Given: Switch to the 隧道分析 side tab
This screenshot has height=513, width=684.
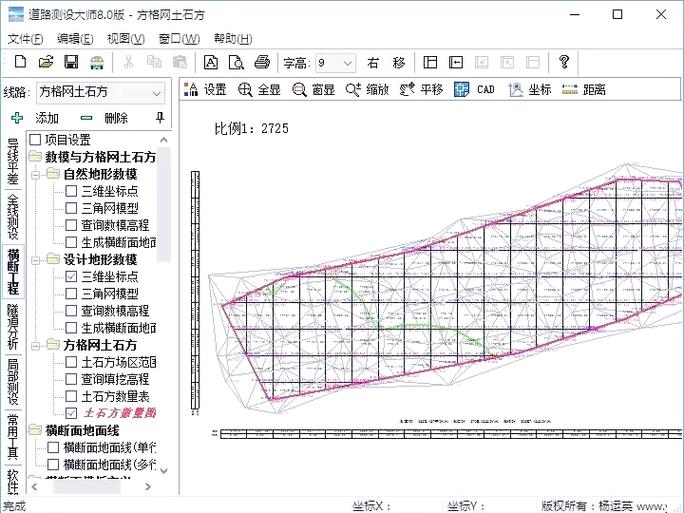Looking at the screenshot, I should (13, 327).
